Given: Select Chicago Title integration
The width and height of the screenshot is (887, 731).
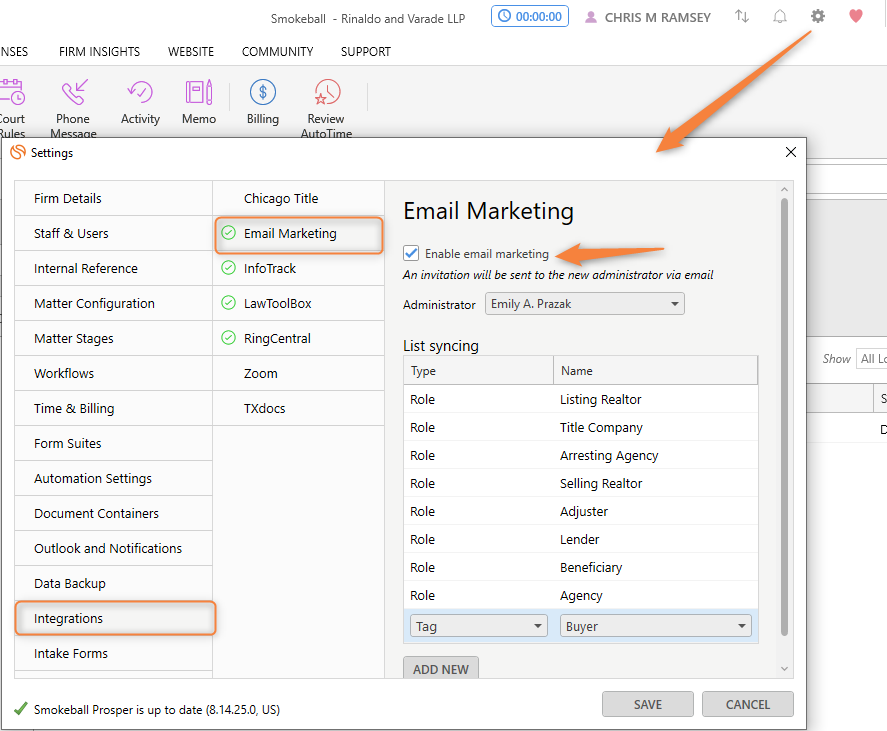Looking at the screenshot, I should 299,199.
